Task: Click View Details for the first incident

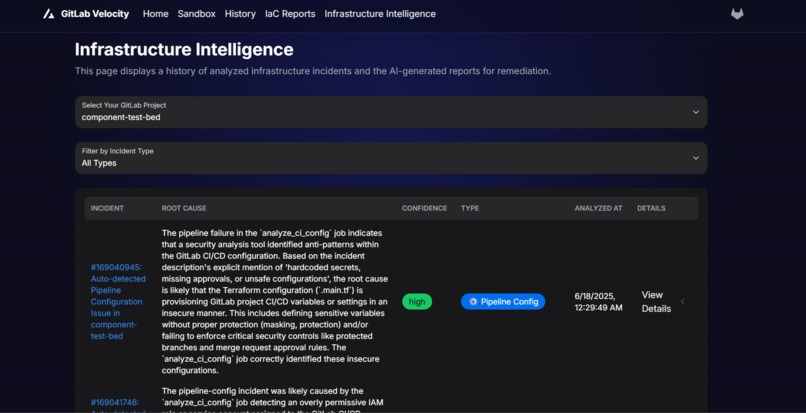Action: 656,302
